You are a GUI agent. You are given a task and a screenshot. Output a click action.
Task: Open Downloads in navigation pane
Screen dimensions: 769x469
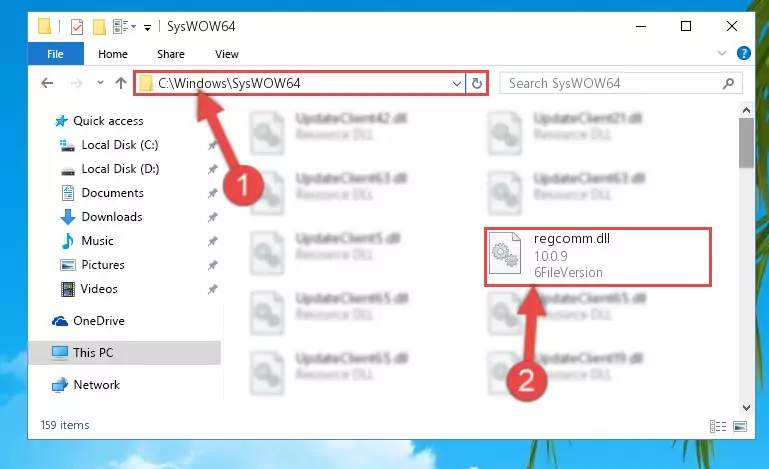pyautogui.click(x=112, y=217)
